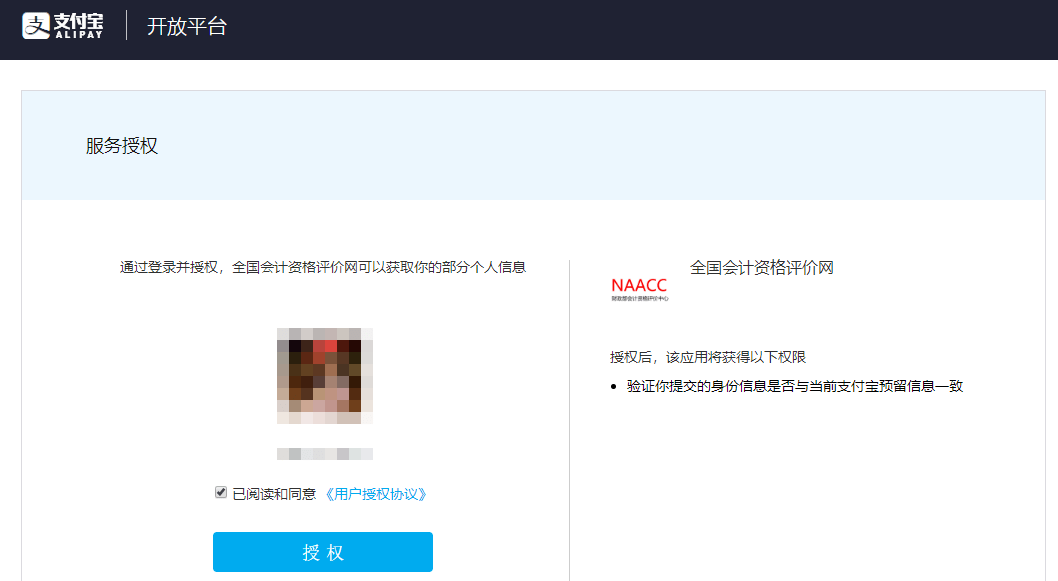This screenshot has width=1058, height=581.
Task: Click the divider between logo and 开放平台
Action: [x=126, y=28]
